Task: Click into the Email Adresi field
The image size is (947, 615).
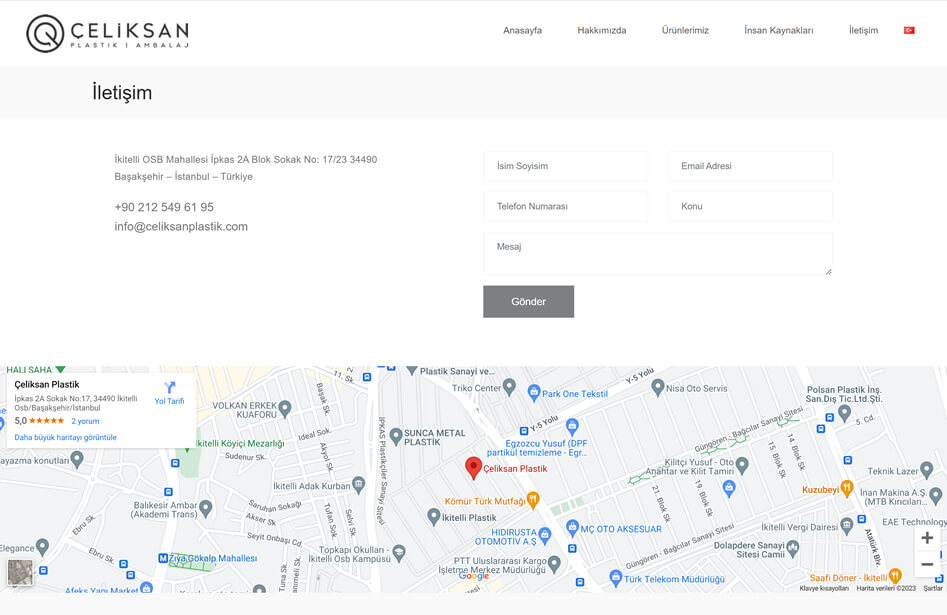Action: (x=749, y=166)
